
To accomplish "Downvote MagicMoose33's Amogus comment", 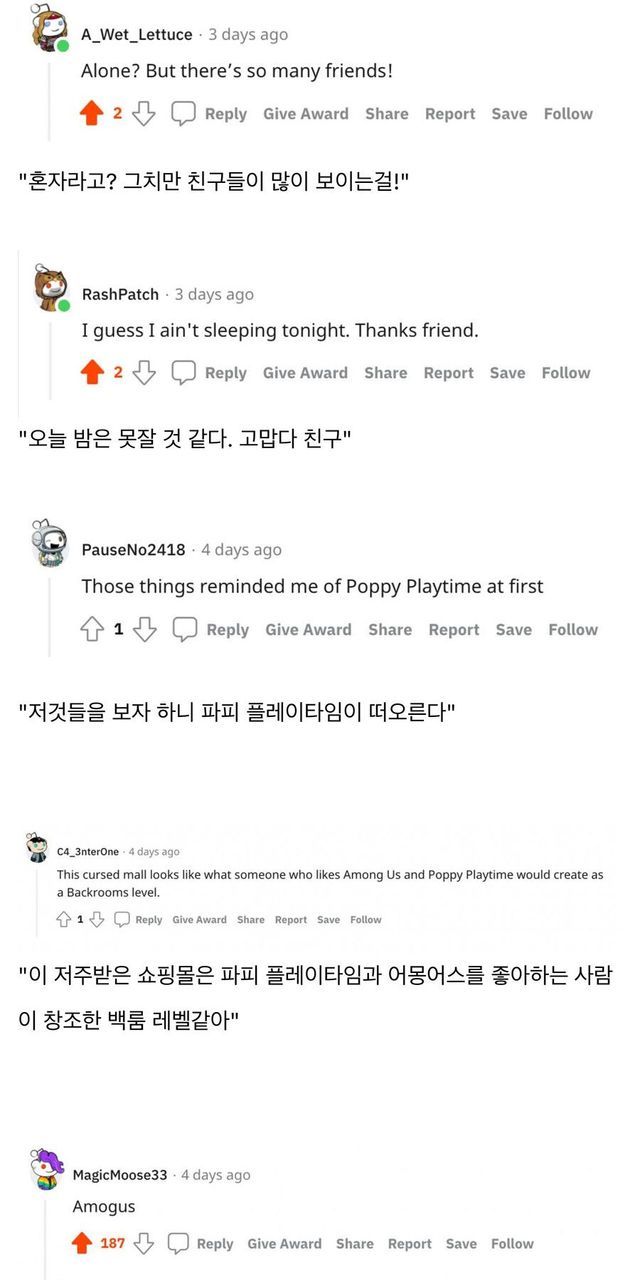I will (x=144, y=1244).
